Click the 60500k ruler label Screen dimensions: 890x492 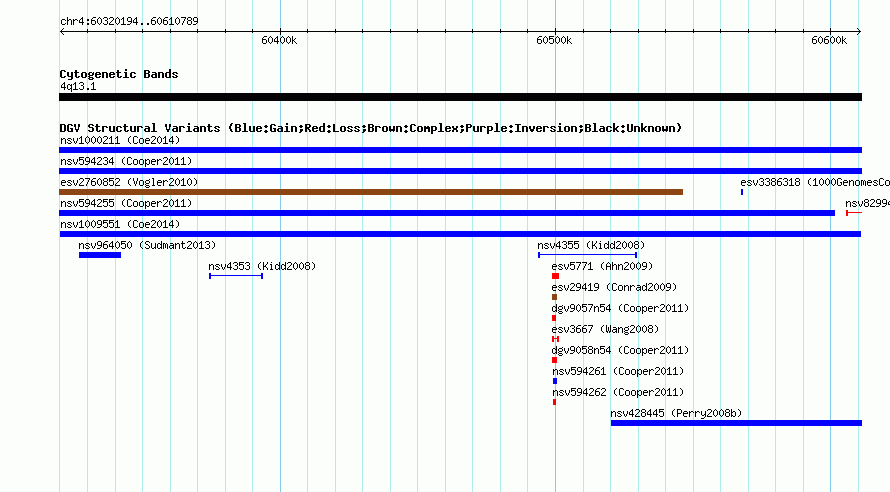pos(554,40)
